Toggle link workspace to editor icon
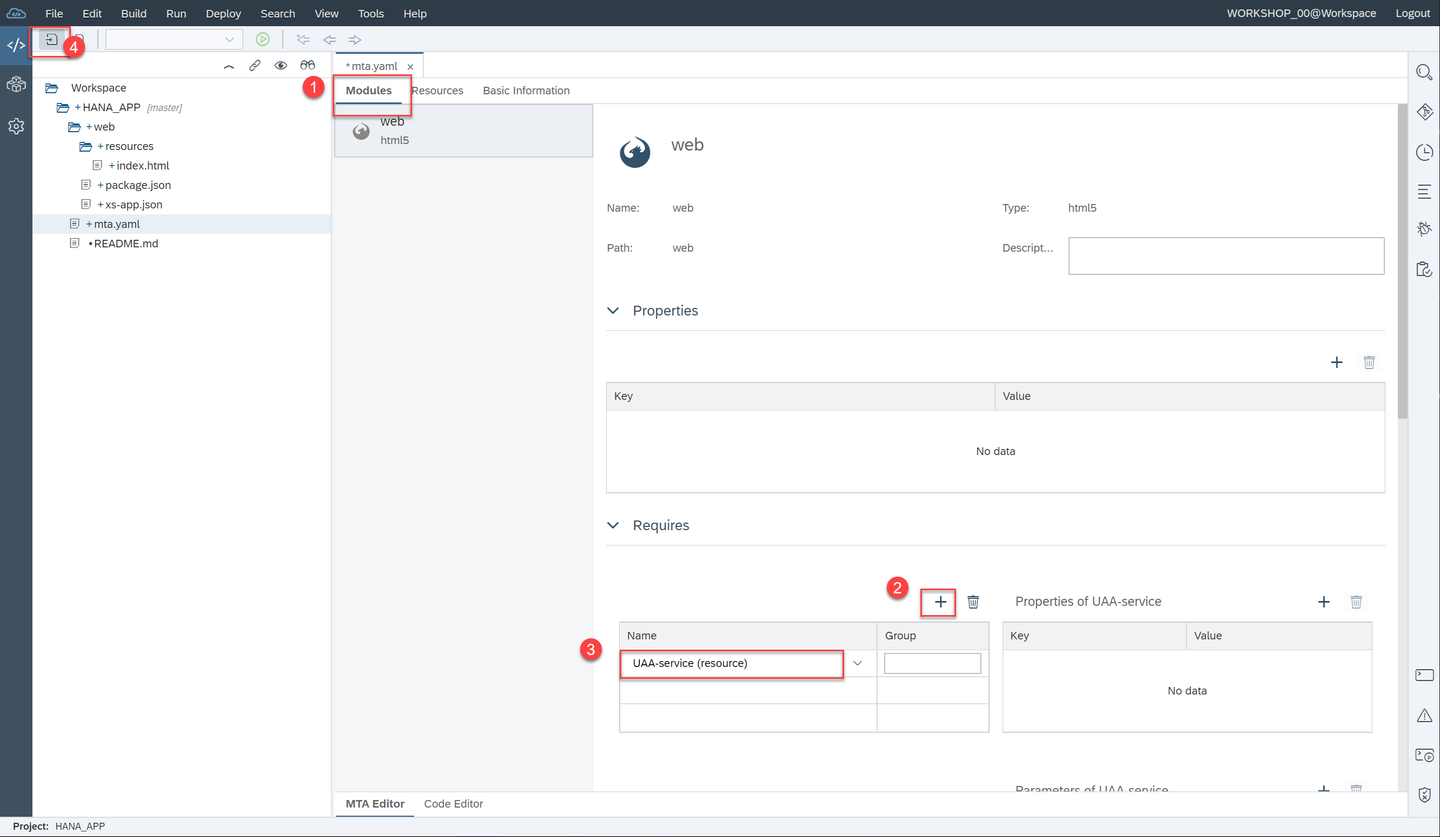The width and height of the screenshot is (1440, 837). [255, 66]
